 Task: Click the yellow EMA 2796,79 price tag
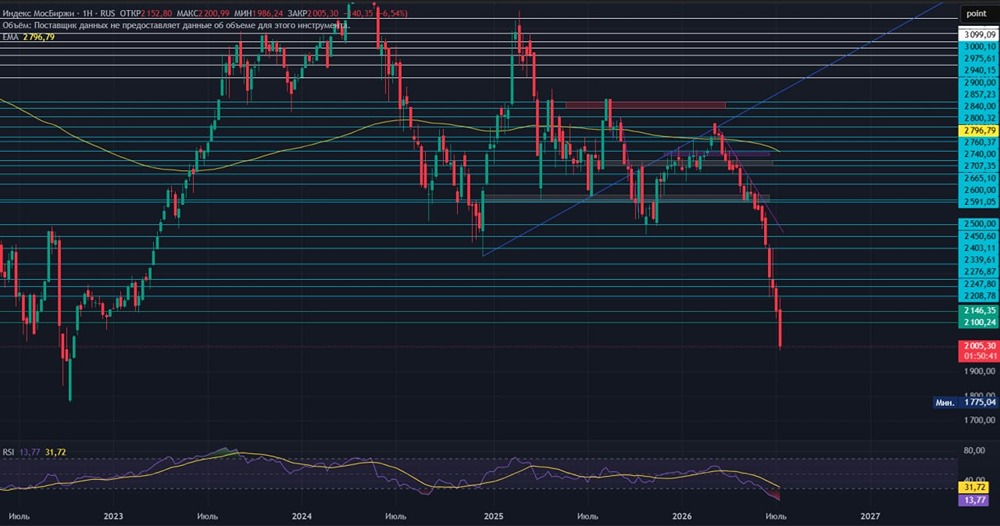979,131
